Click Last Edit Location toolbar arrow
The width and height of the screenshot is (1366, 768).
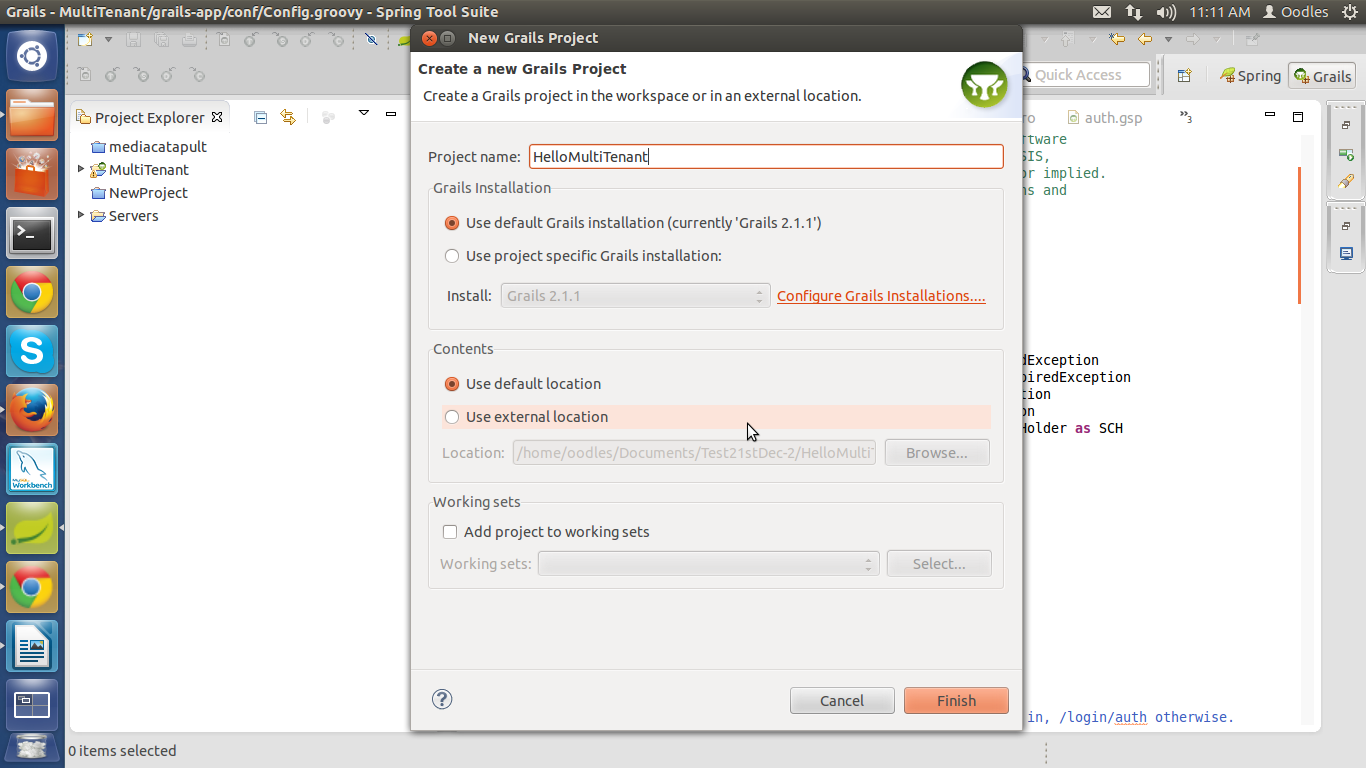click(1117, 40)
